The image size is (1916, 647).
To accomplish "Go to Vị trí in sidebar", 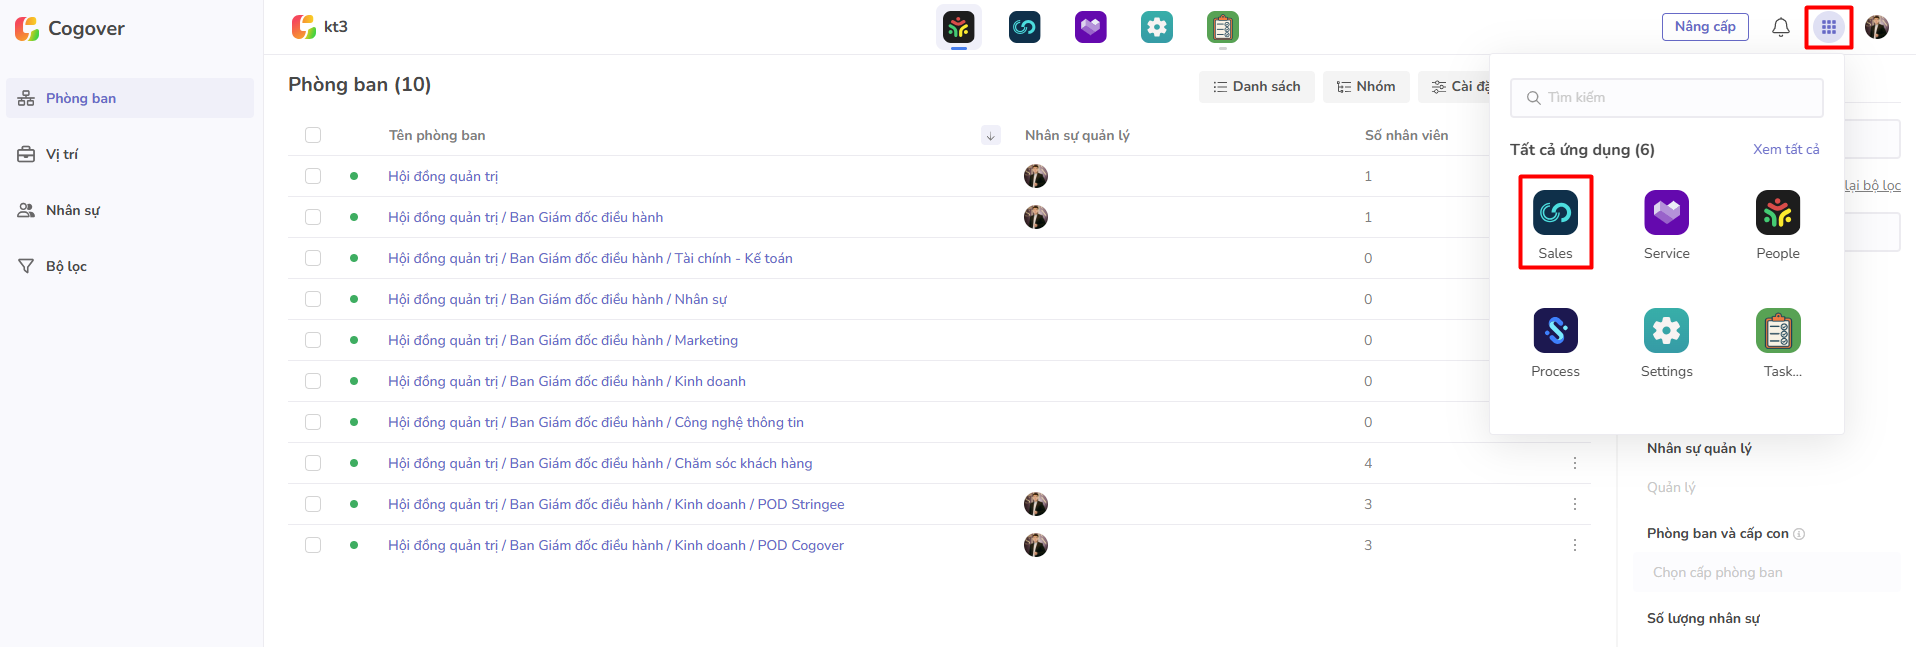I will 62,154.
